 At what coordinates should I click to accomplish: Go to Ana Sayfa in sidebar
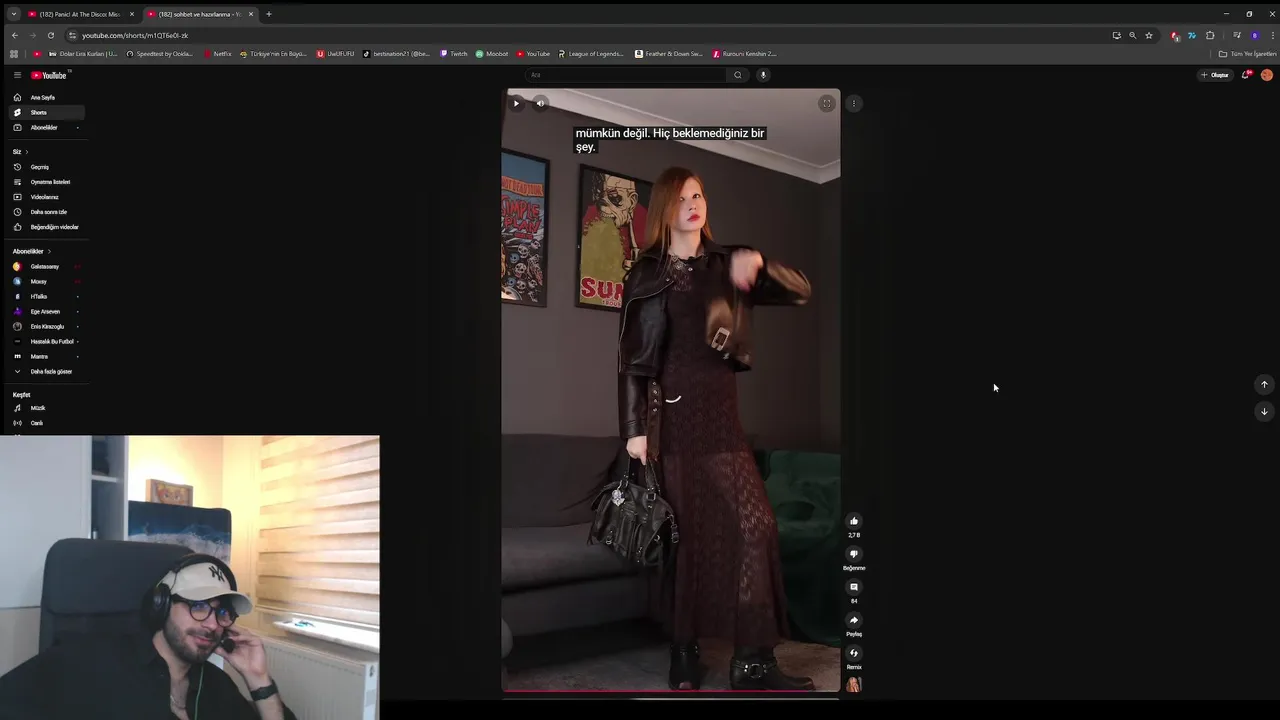coord(47,97)
